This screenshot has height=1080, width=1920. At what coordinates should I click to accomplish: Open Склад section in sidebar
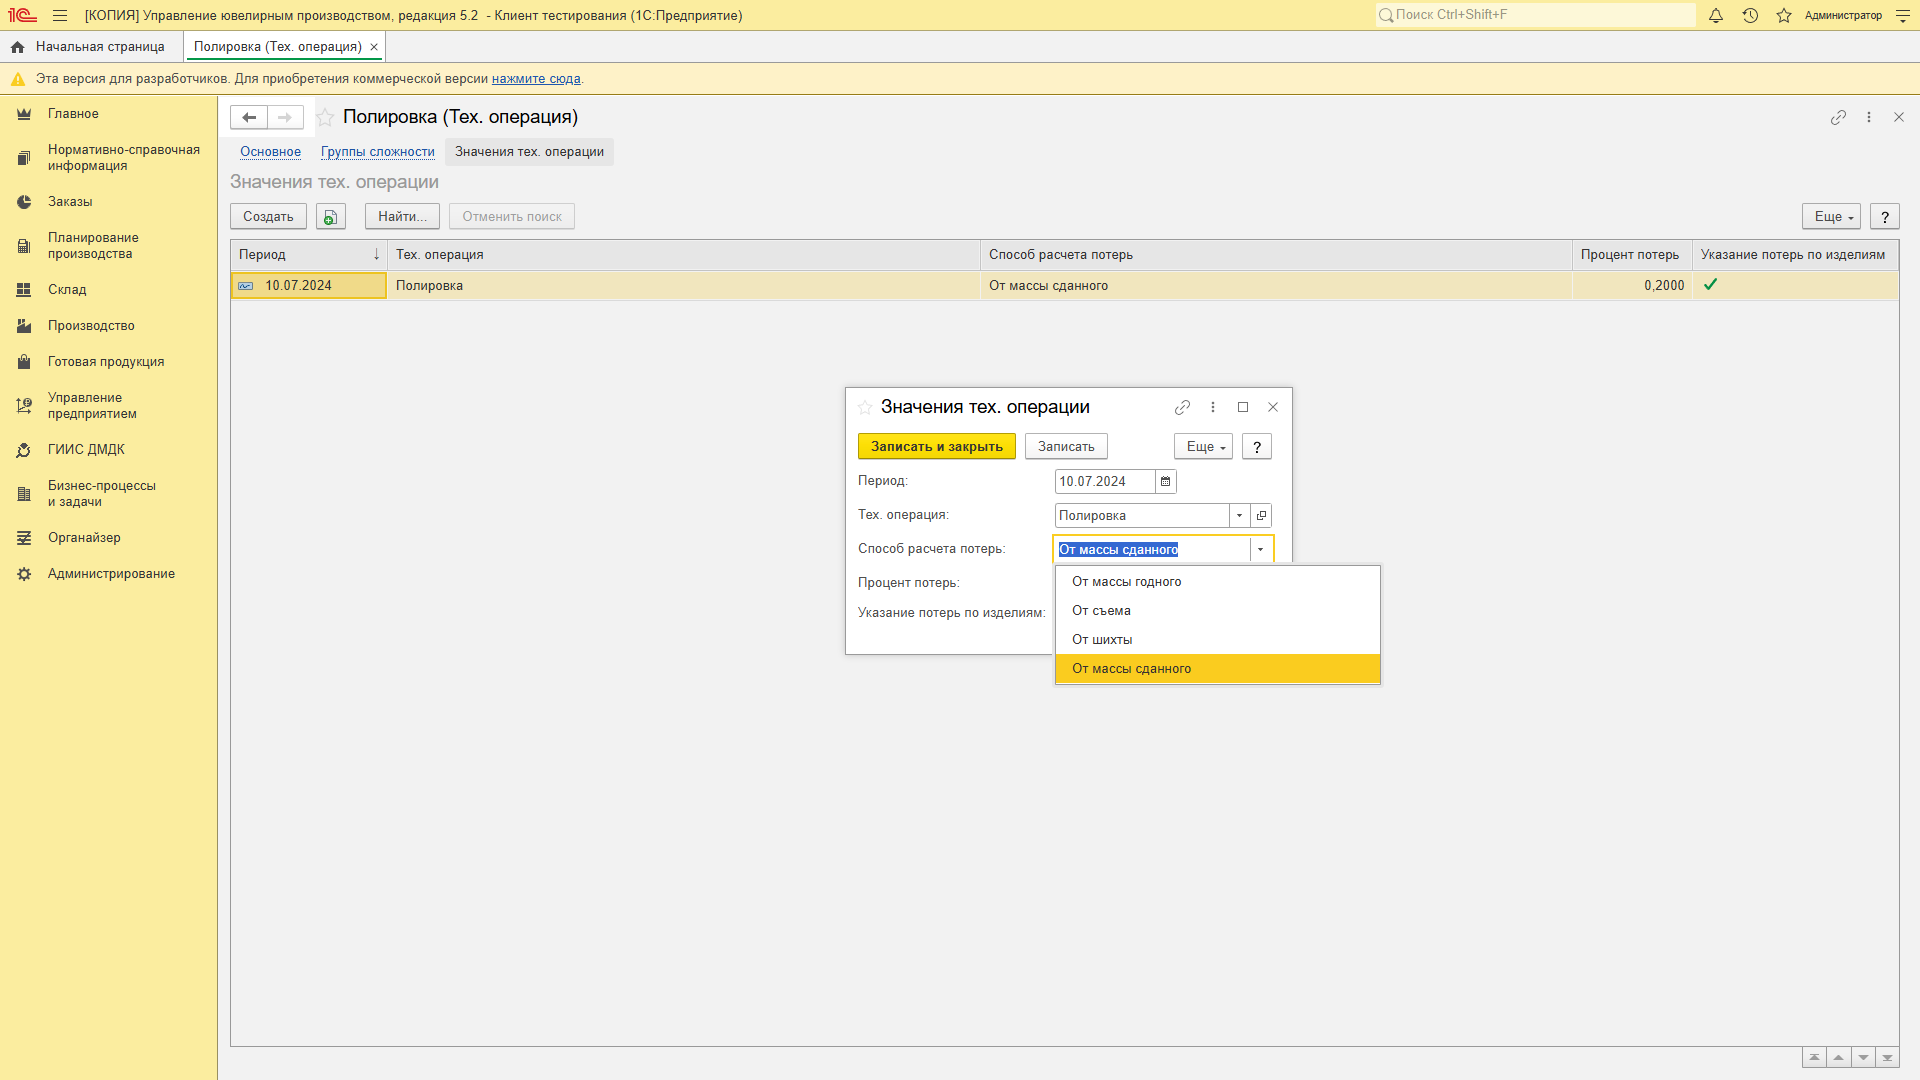67,290
